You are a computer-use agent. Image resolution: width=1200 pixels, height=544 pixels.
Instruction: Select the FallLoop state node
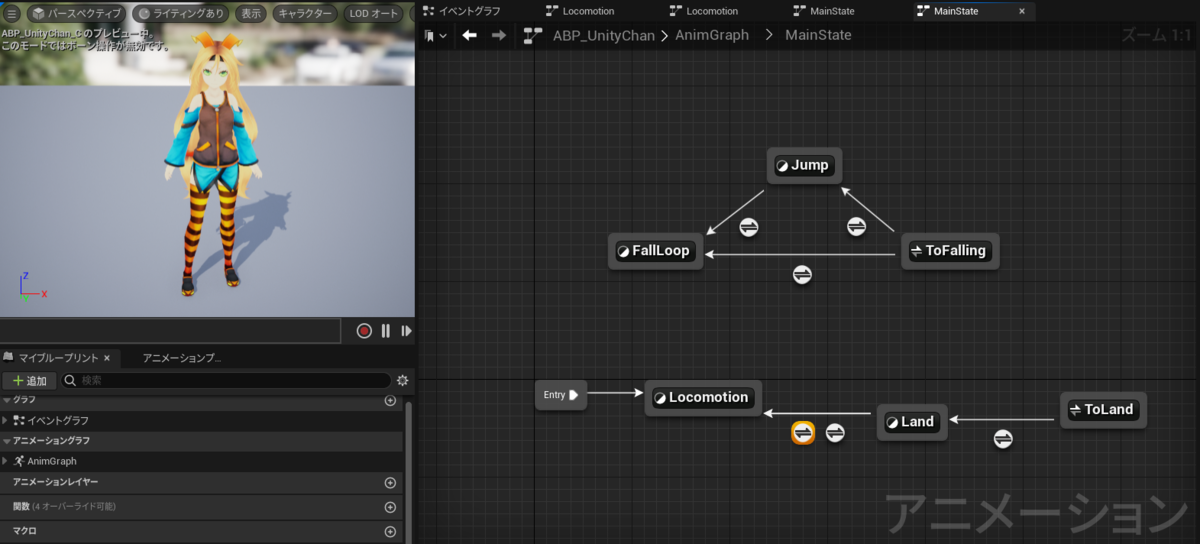[x=656, y=250]
